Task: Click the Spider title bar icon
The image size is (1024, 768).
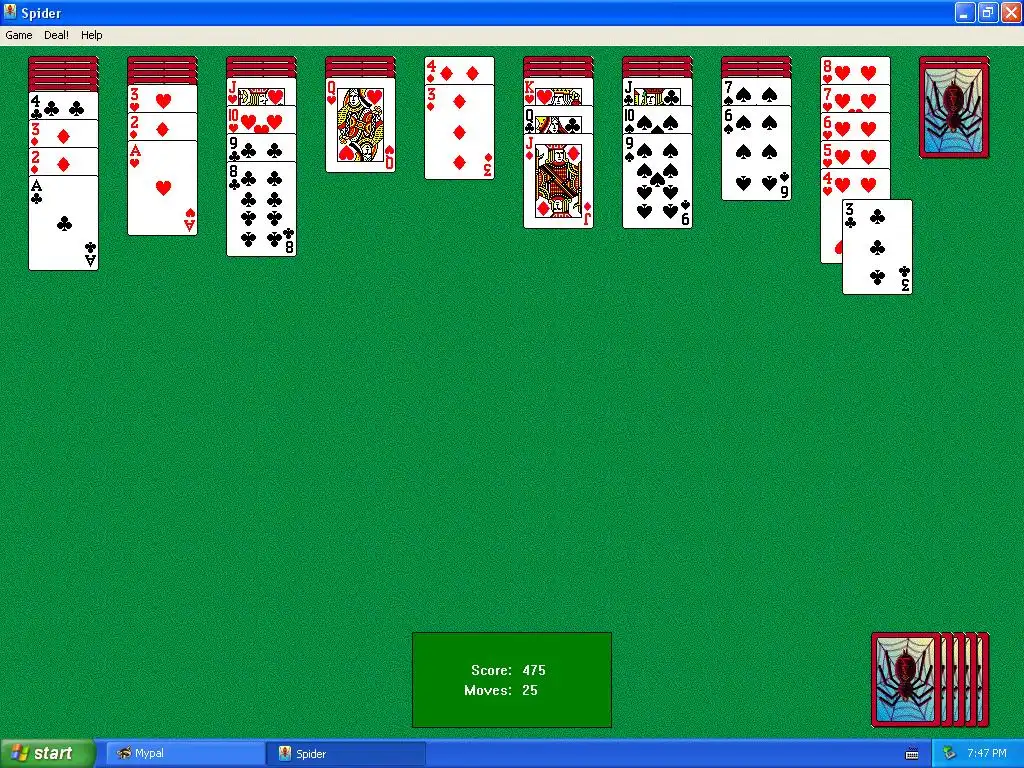Action: pos(10,12)
